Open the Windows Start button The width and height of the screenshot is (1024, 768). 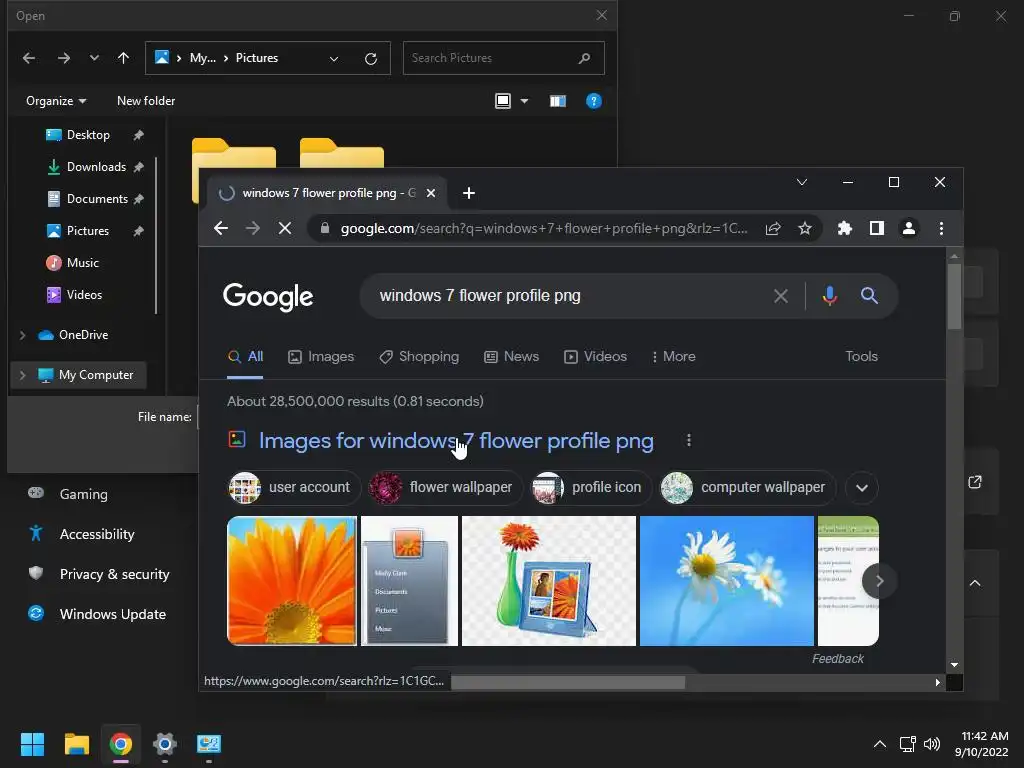(32, 744)
